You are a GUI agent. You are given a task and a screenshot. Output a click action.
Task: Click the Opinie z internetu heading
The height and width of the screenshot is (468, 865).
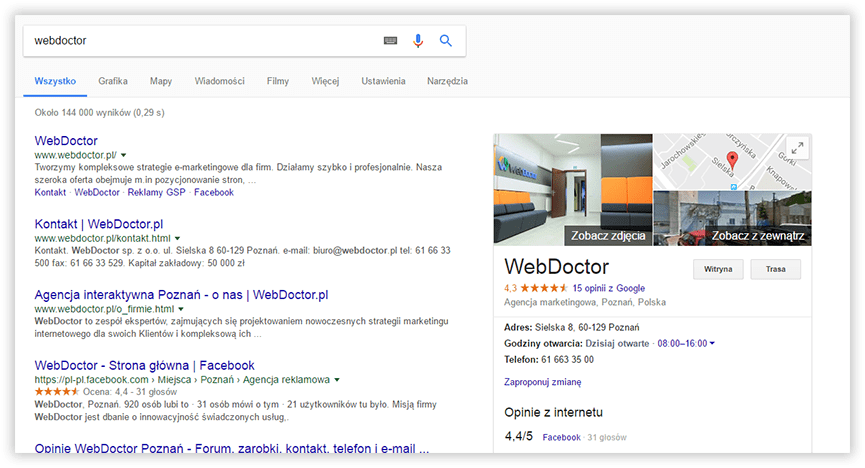pyautogui.click(x=553, y=412)
